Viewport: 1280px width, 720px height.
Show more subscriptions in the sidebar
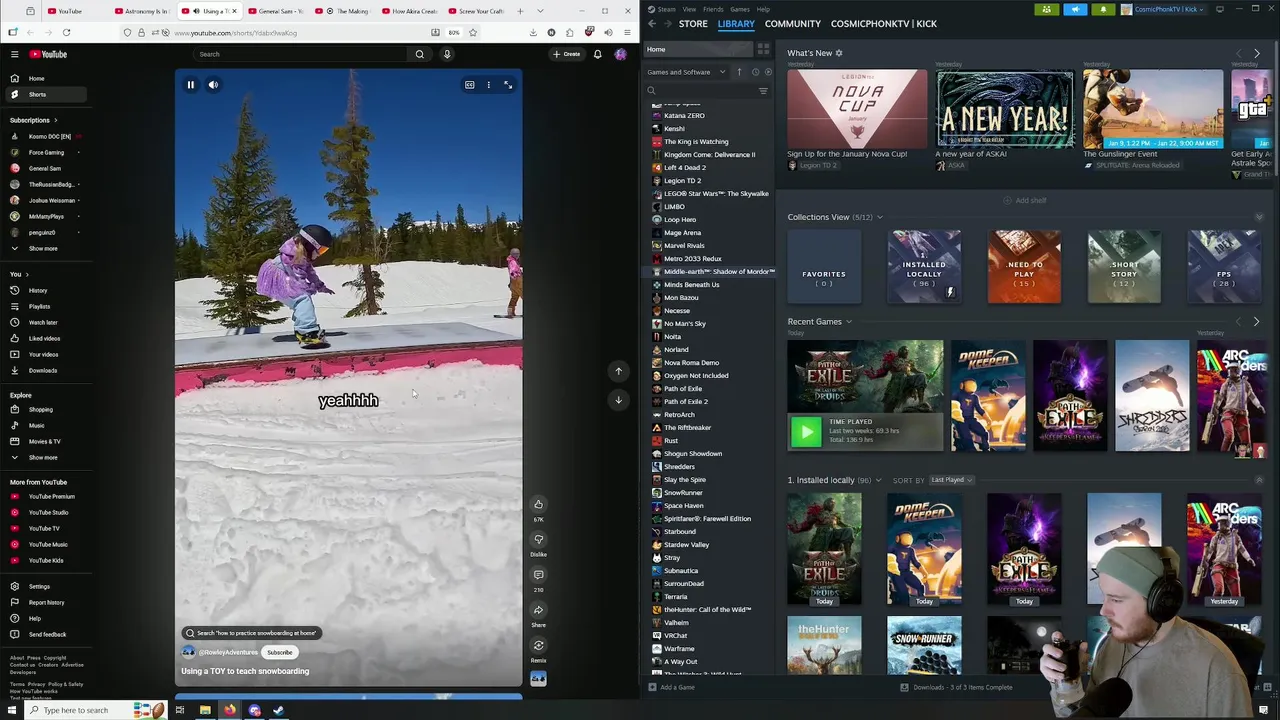[42, 248]
